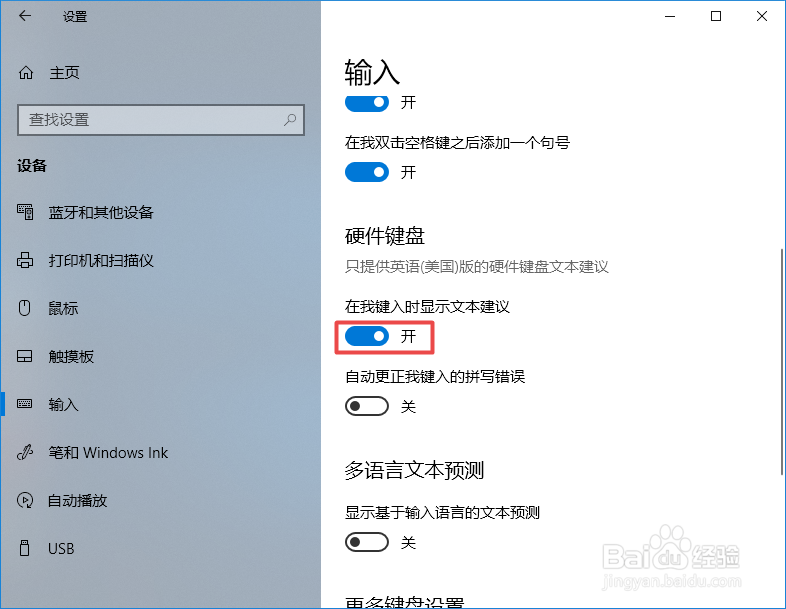Click the vertical scrollbar thumb
786x609 pixels.
(782, 361)
